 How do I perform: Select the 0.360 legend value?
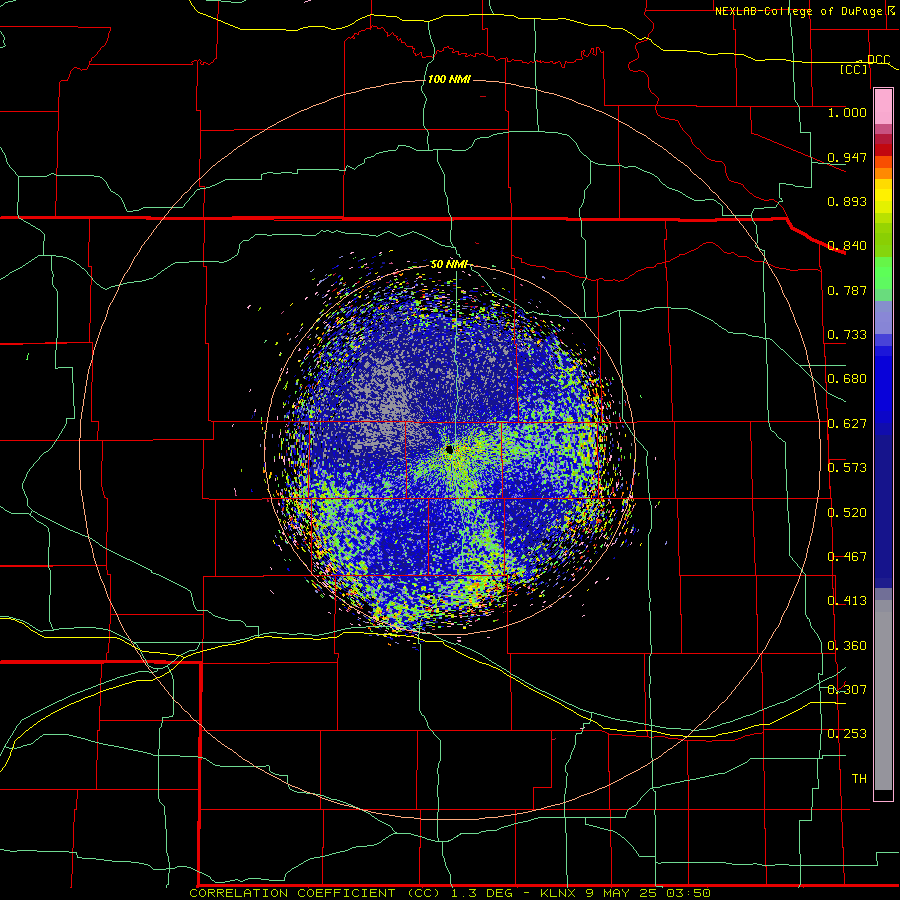click(x=847, y=646)
